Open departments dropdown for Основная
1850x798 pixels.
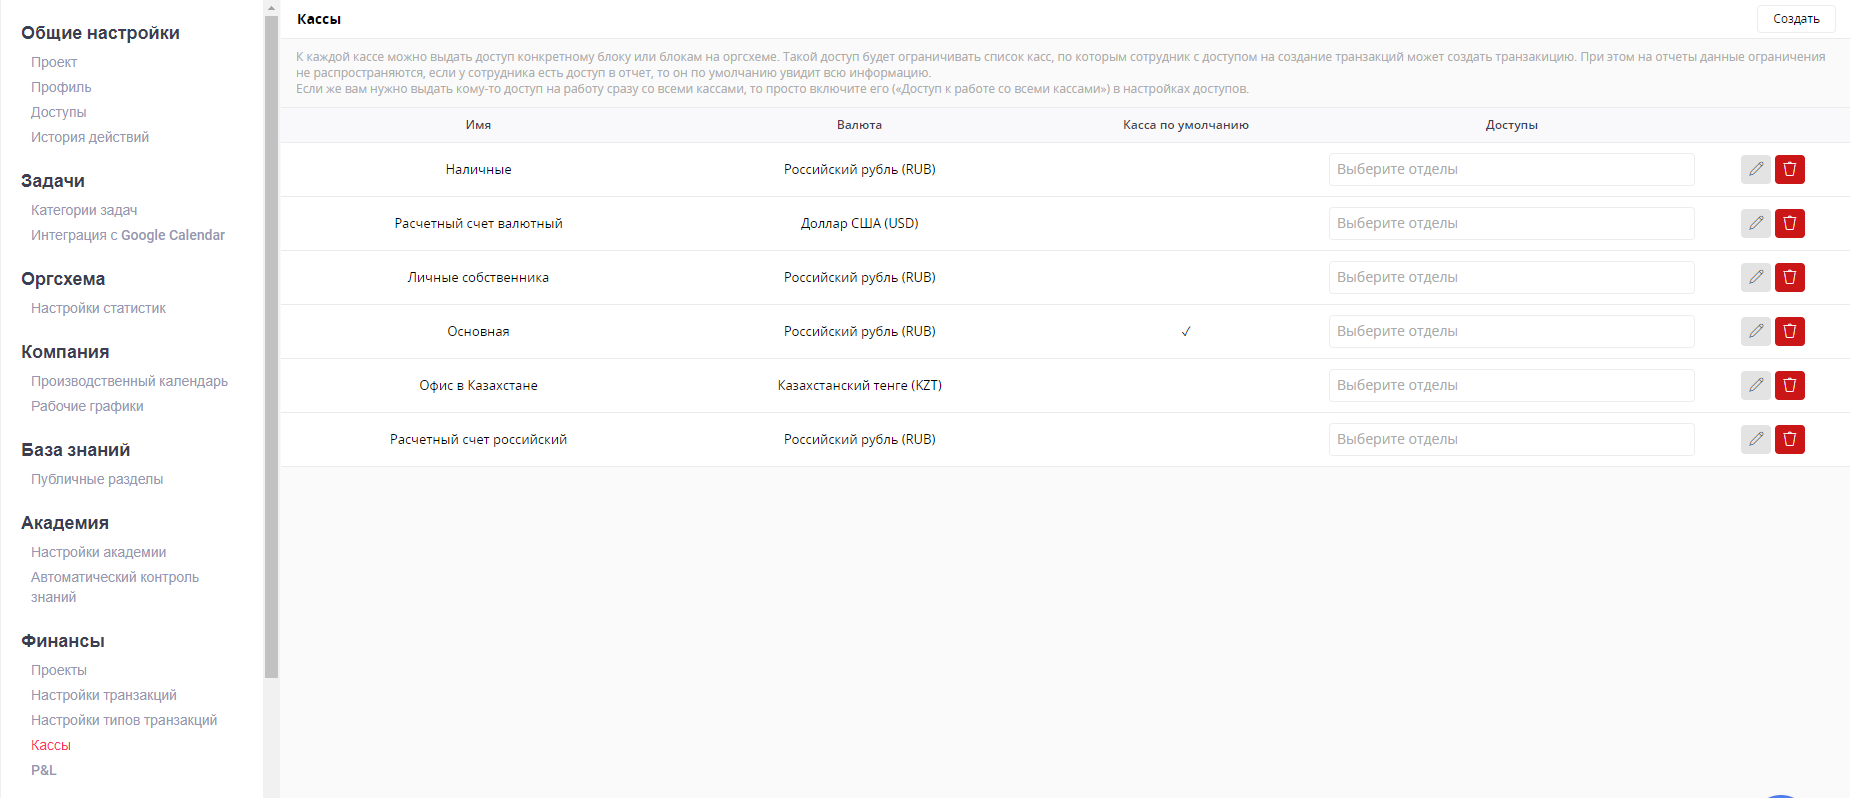tap(1510, 331)
